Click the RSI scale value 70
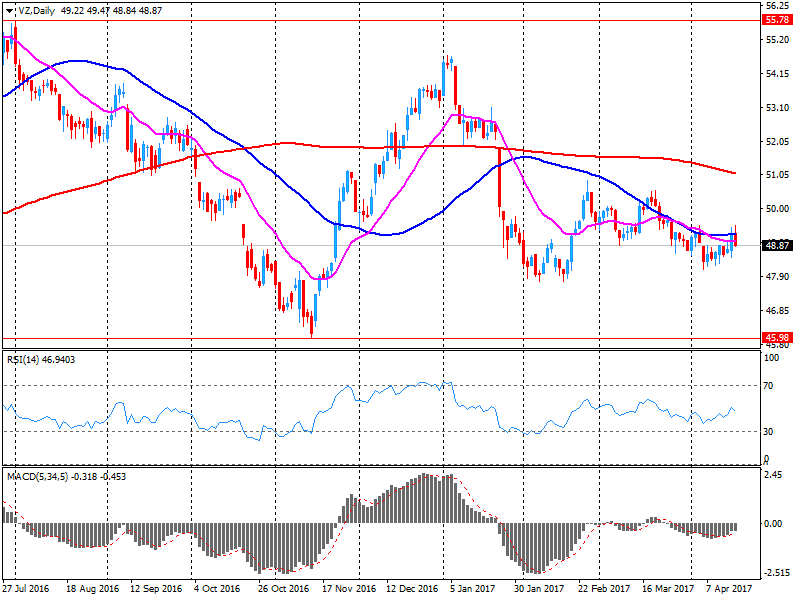The width and height of the screenshot is (800, 600). [768, 386]
